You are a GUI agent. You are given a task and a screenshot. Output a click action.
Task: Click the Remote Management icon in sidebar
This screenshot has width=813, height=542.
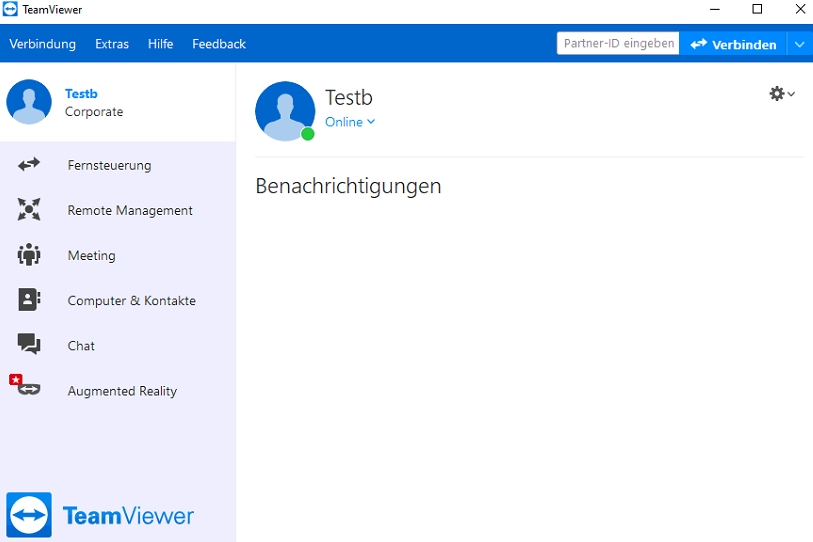point(29,210)
